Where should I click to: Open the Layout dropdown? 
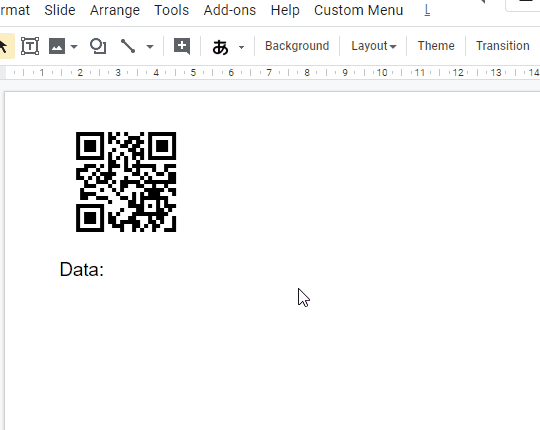(374, 46)
